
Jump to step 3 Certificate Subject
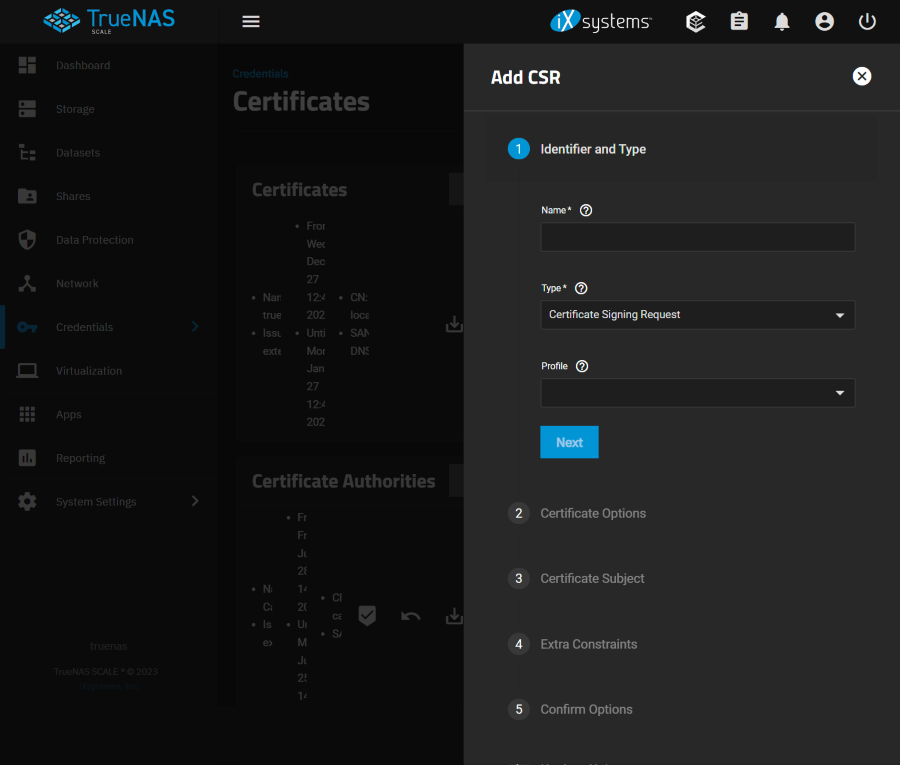[x=592, y=578]
